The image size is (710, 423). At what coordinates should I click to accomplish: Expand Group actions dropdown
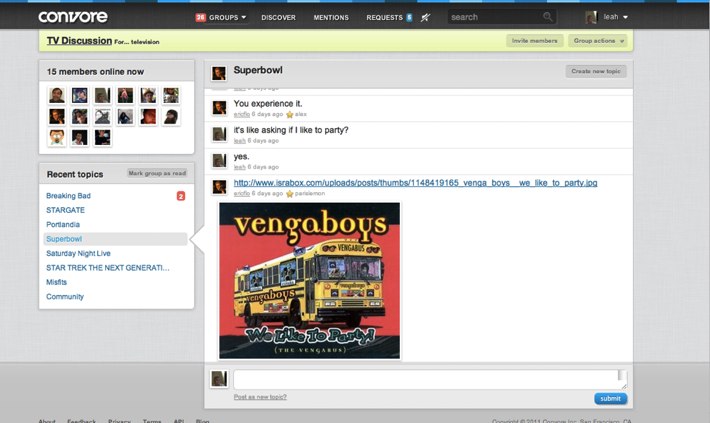tap(598, 41)
